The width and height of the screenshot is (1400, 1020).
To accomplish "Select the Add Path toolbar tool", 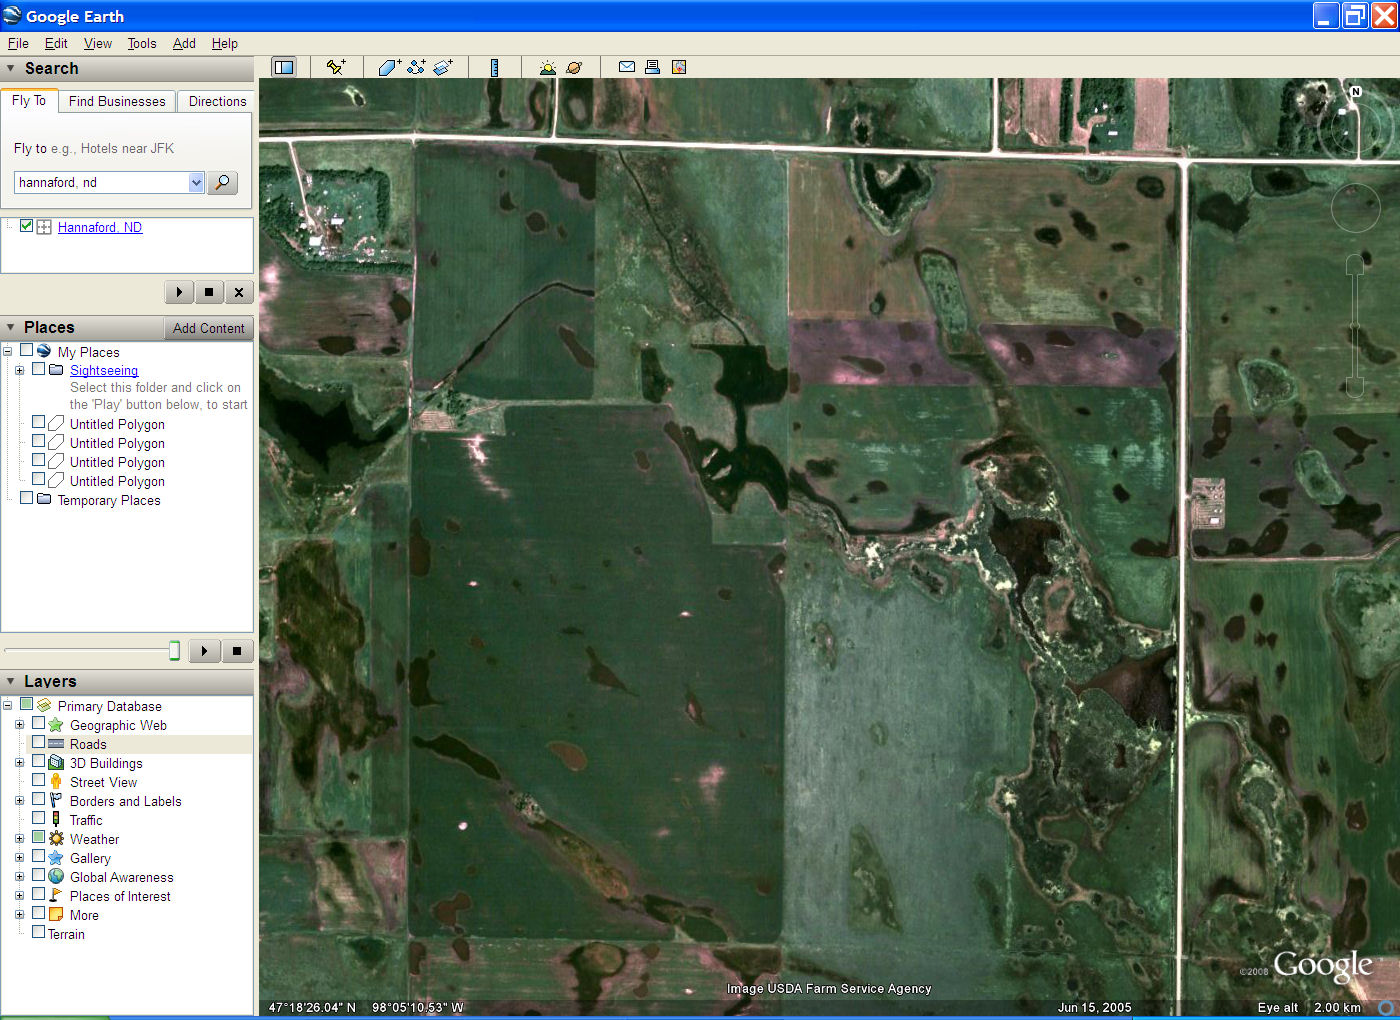I will tap(416, 67).
